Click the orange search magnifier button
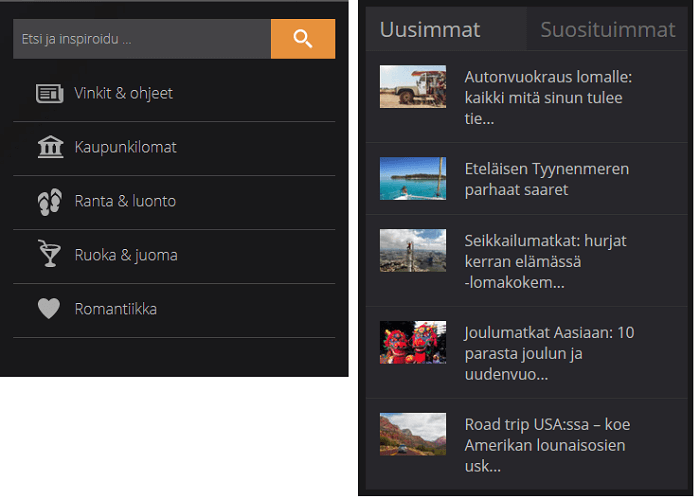Image resolution: width=700 pixels, height=499 pixels. (x=303, y=39)
